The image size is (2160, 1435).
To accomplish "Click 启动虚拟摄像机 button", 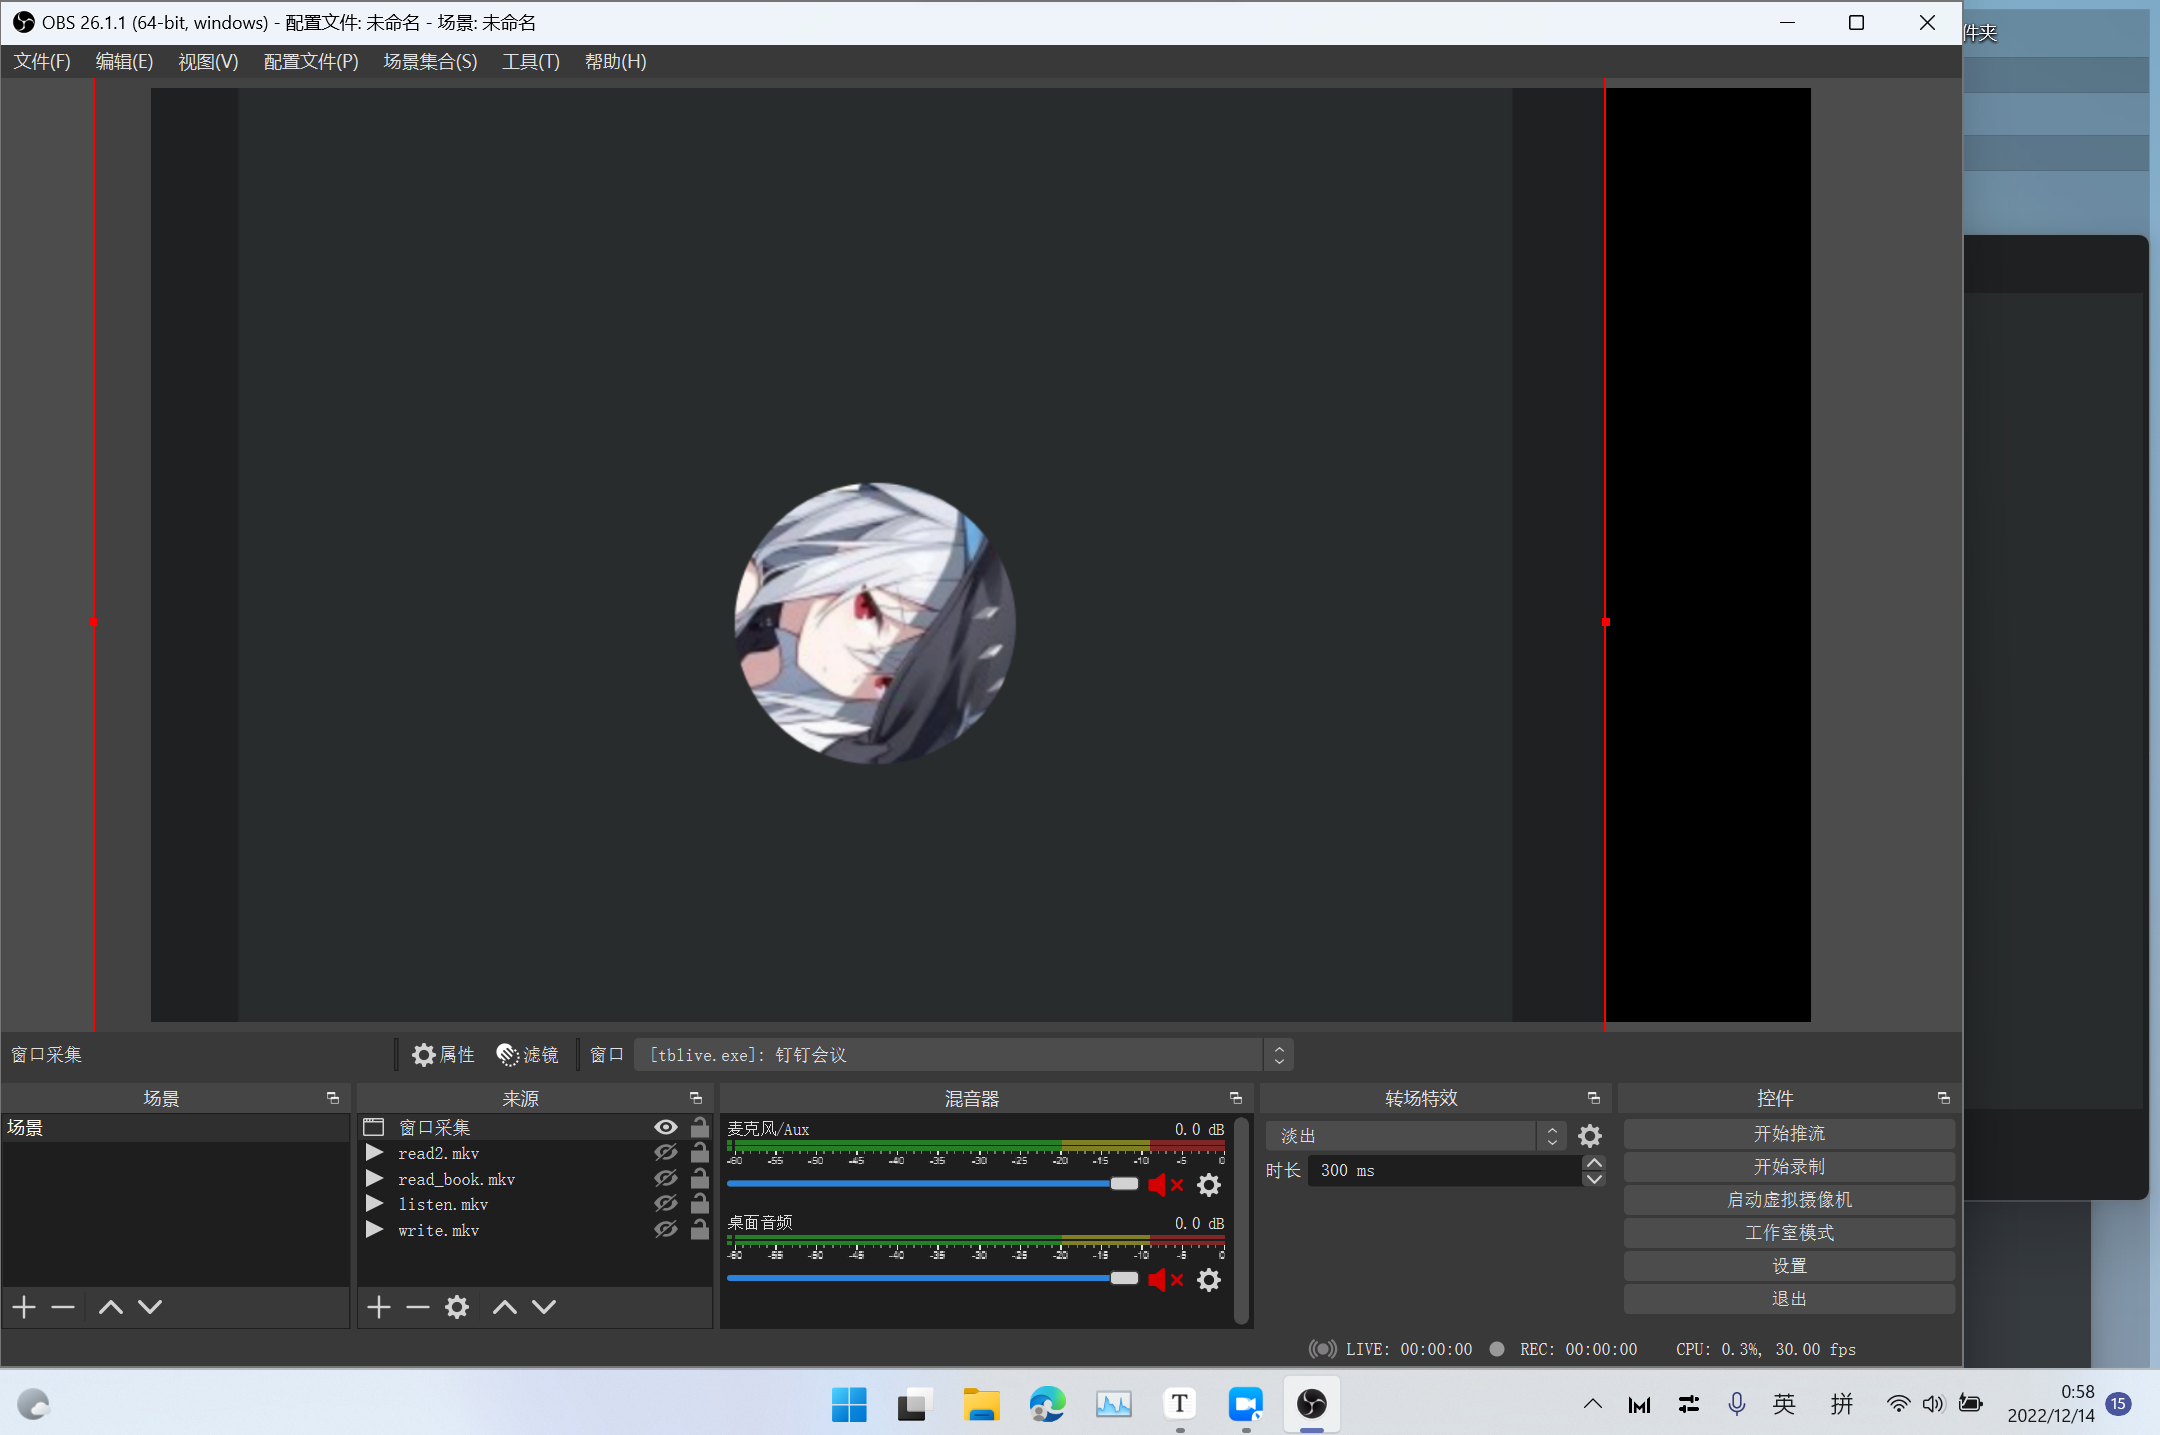I will click(1789, 1200).
